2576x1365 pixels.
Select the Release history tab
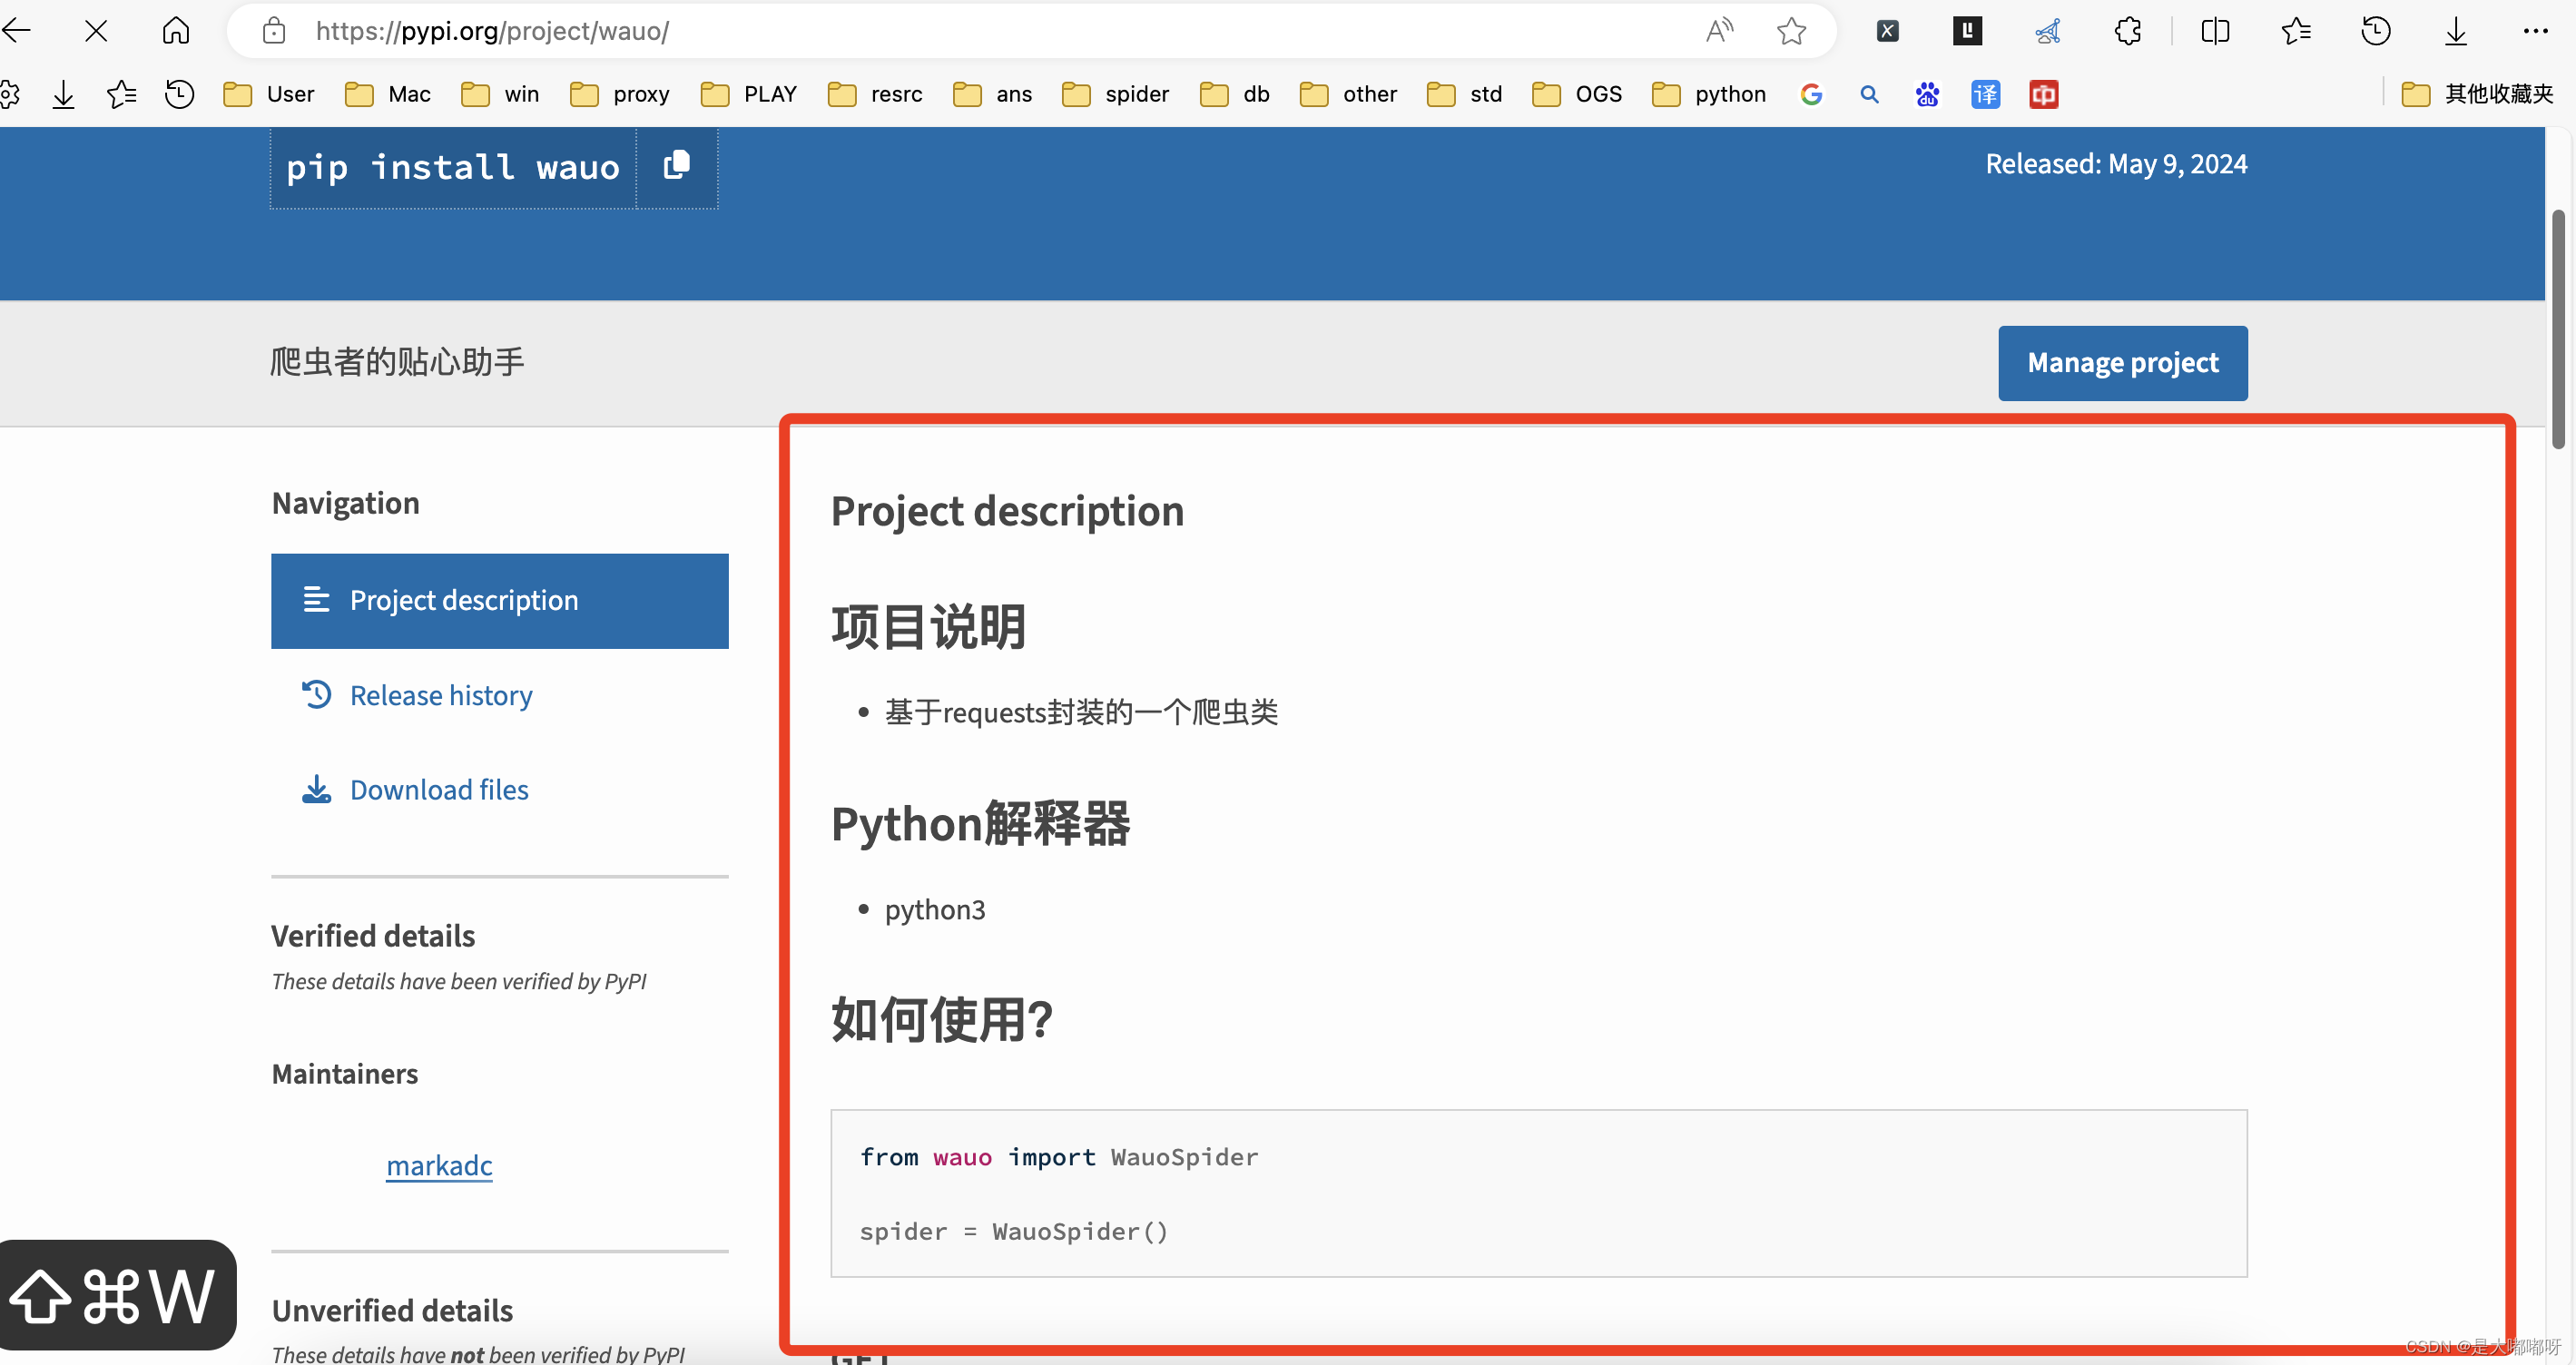(439, 693)
